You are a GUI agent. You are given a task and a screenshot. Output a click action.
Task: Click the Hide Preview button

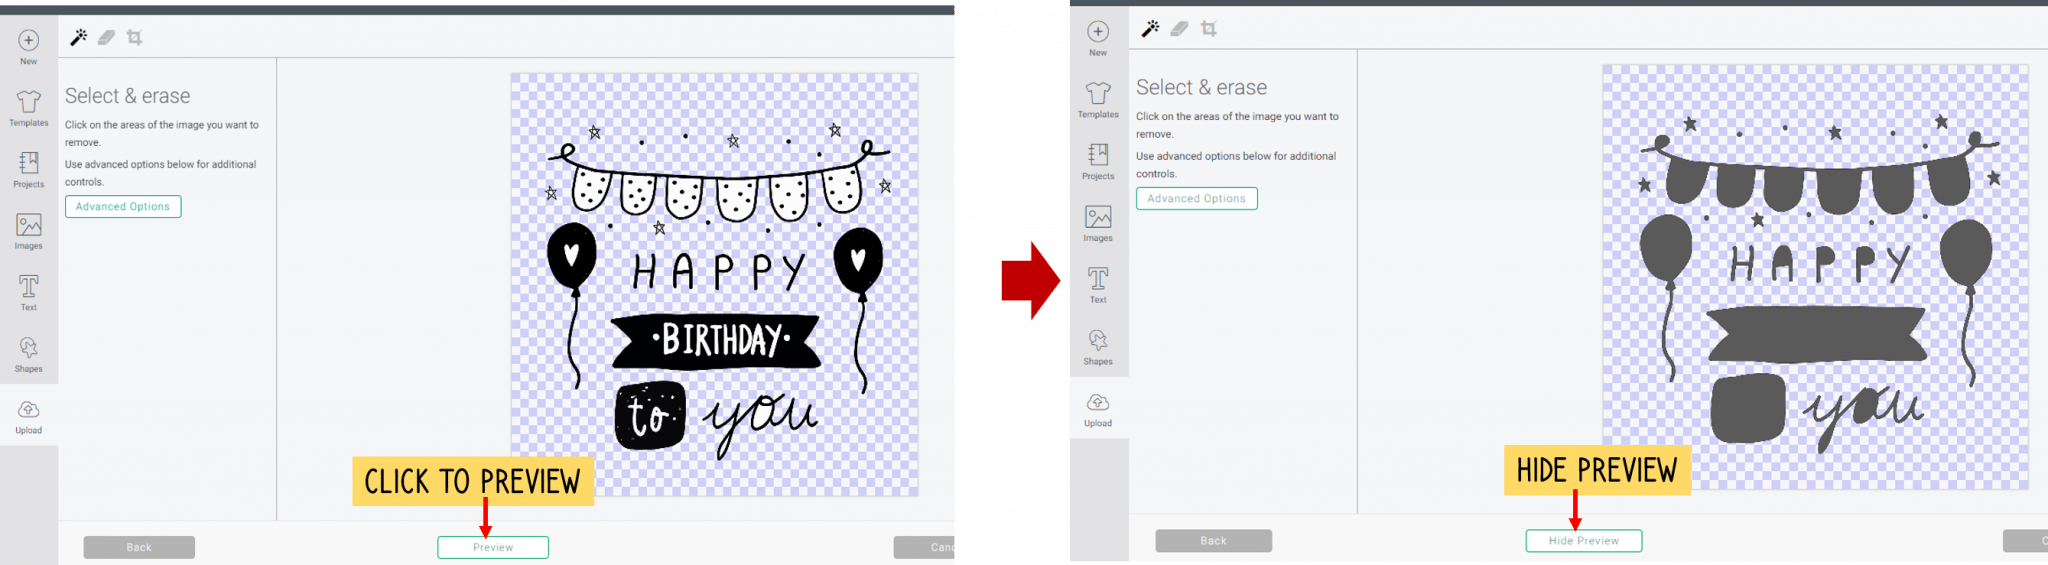[1584, 540]
